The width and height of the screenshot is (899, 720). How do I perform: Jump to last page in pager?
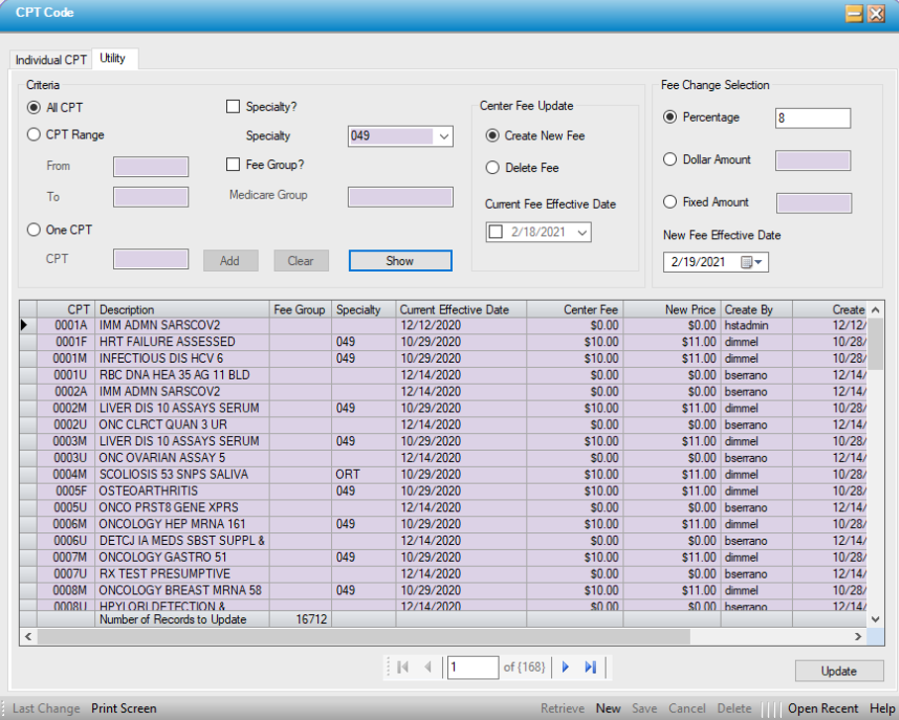coord(590,667)
